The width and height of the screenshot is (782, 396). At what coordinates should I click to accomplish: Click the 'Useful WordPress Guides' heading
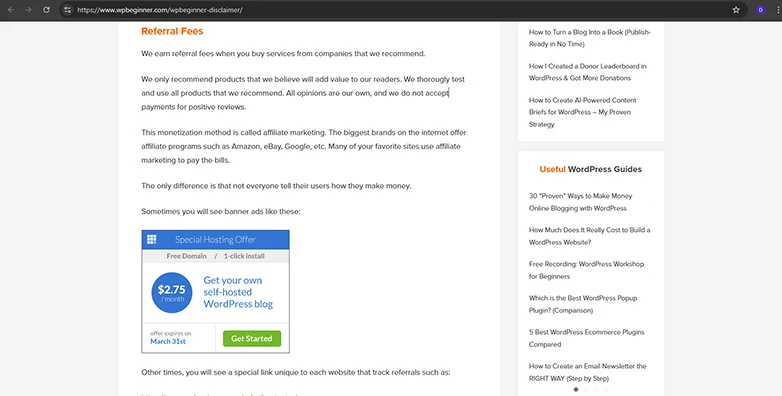point(590,169)
